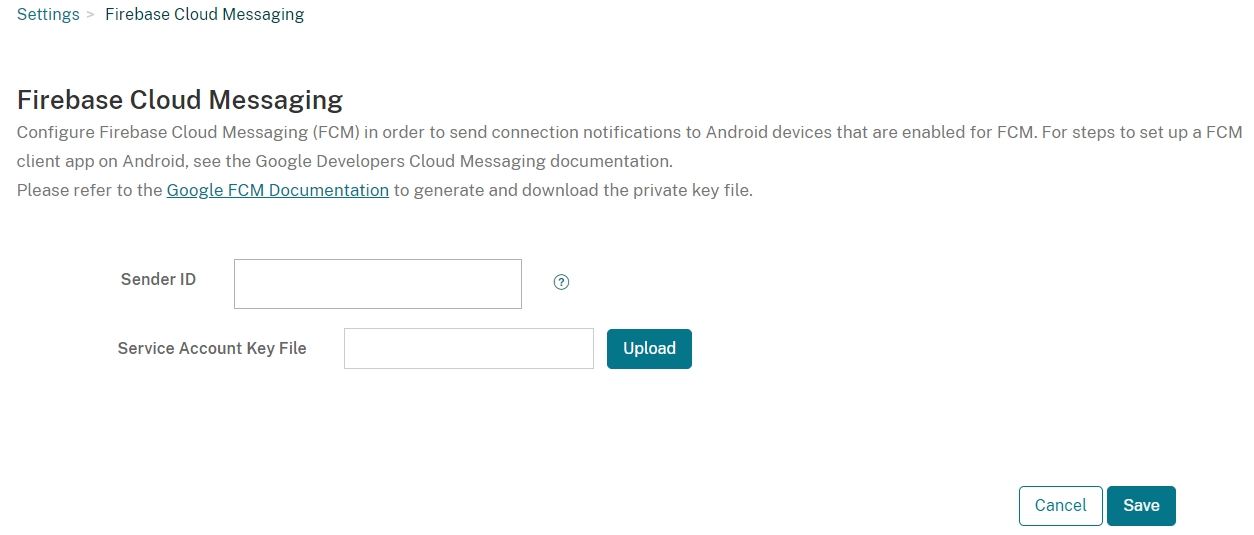This screenshot has height=535, width=1254.
Task: Click the Firebase Cloud Messaging page heading
Action: coord(180,100)
